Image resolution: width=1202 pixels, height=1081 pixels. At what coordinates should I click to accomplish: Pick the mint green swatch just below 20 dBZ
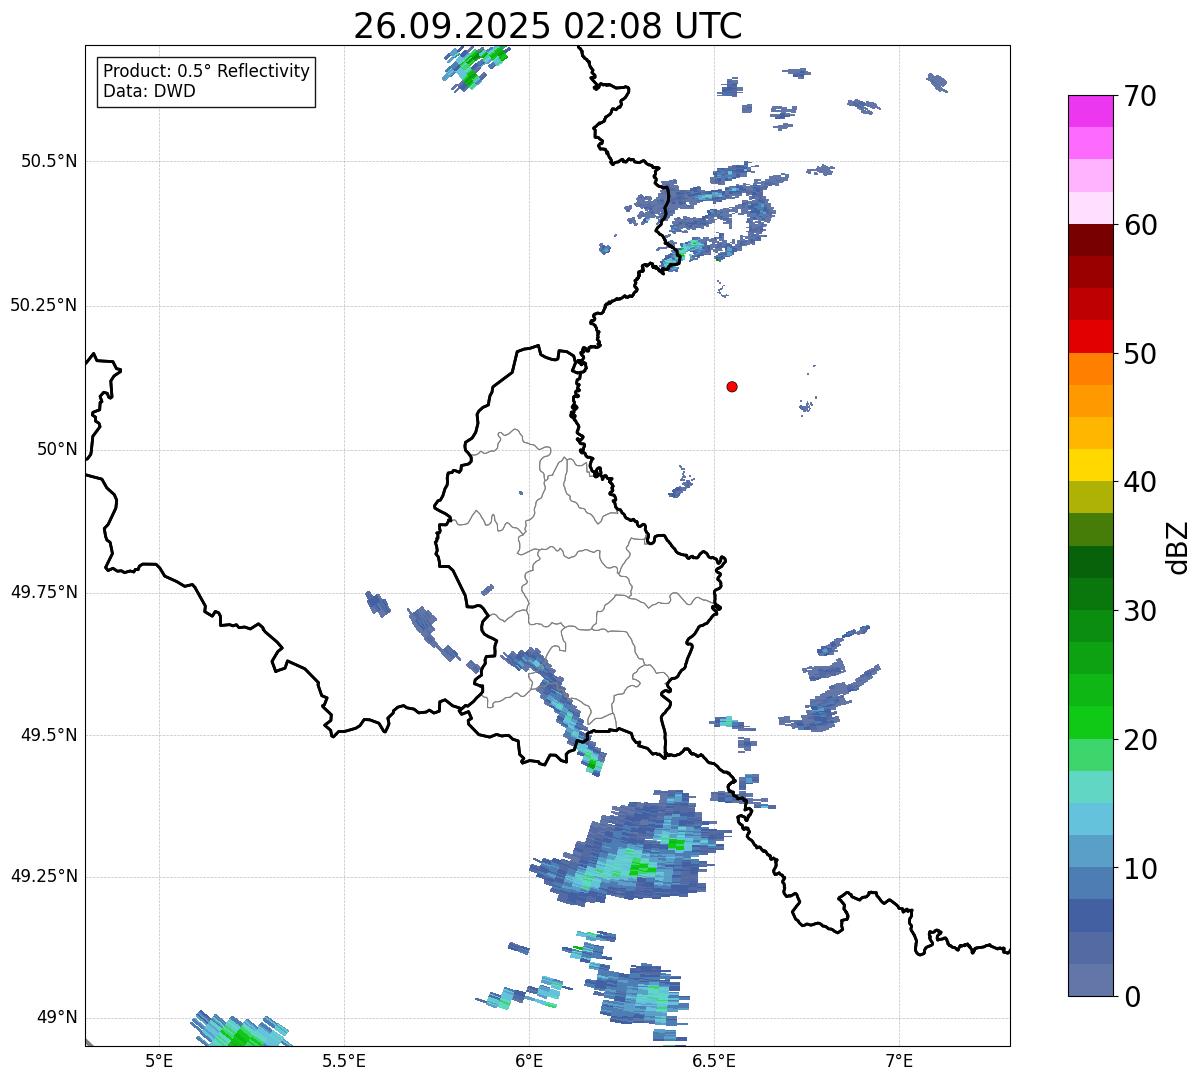(x=1091, y=755)
